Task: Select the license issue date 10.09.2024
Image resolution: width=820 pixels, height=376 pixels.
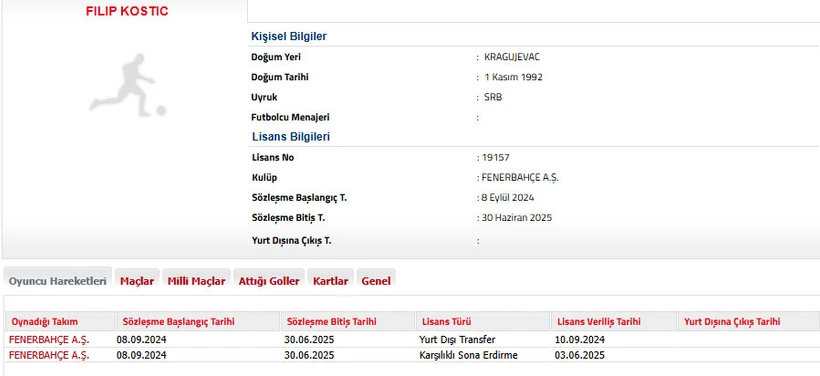Action: tap(579, 340)
